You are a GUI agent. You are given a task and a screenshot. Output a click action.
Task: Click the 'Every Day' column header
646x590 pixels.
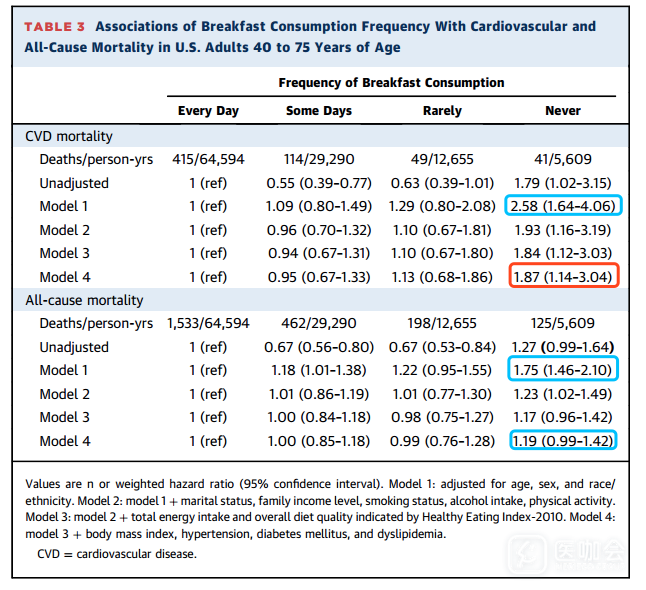pyautogui.click(x=208, y=111)
